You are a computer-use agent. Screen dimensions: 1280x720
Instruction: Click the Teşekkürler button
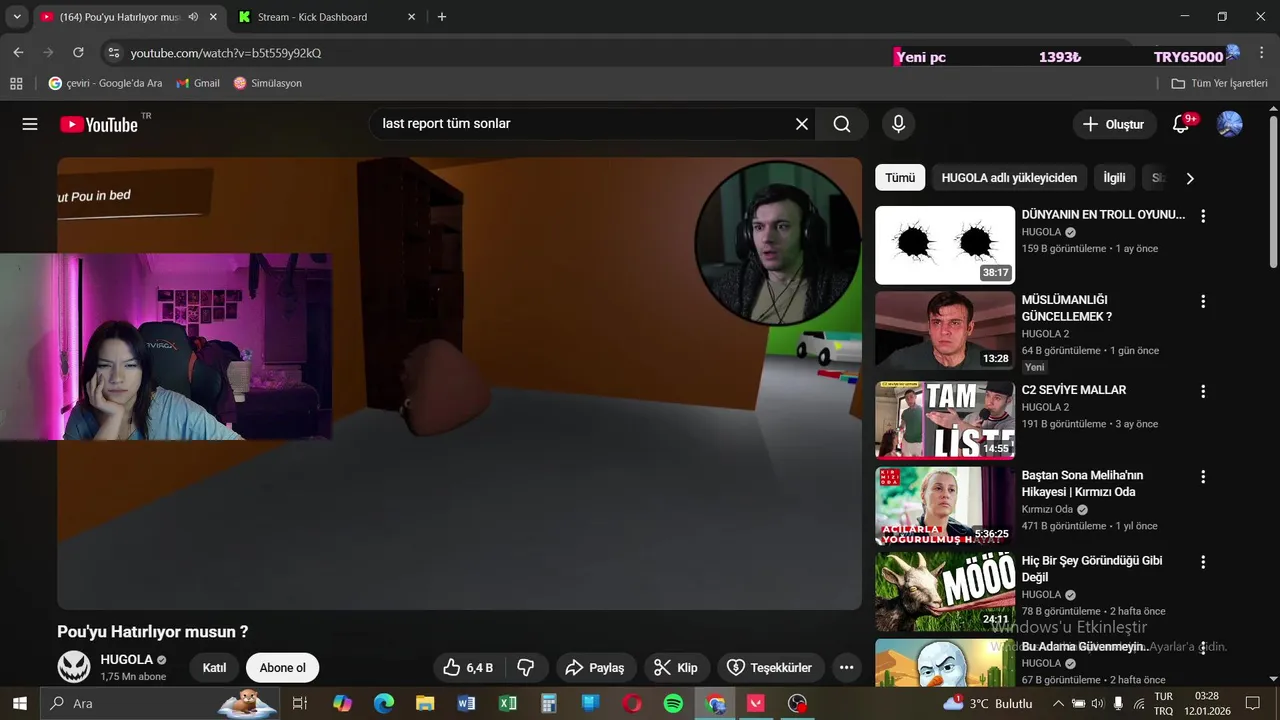770,667
